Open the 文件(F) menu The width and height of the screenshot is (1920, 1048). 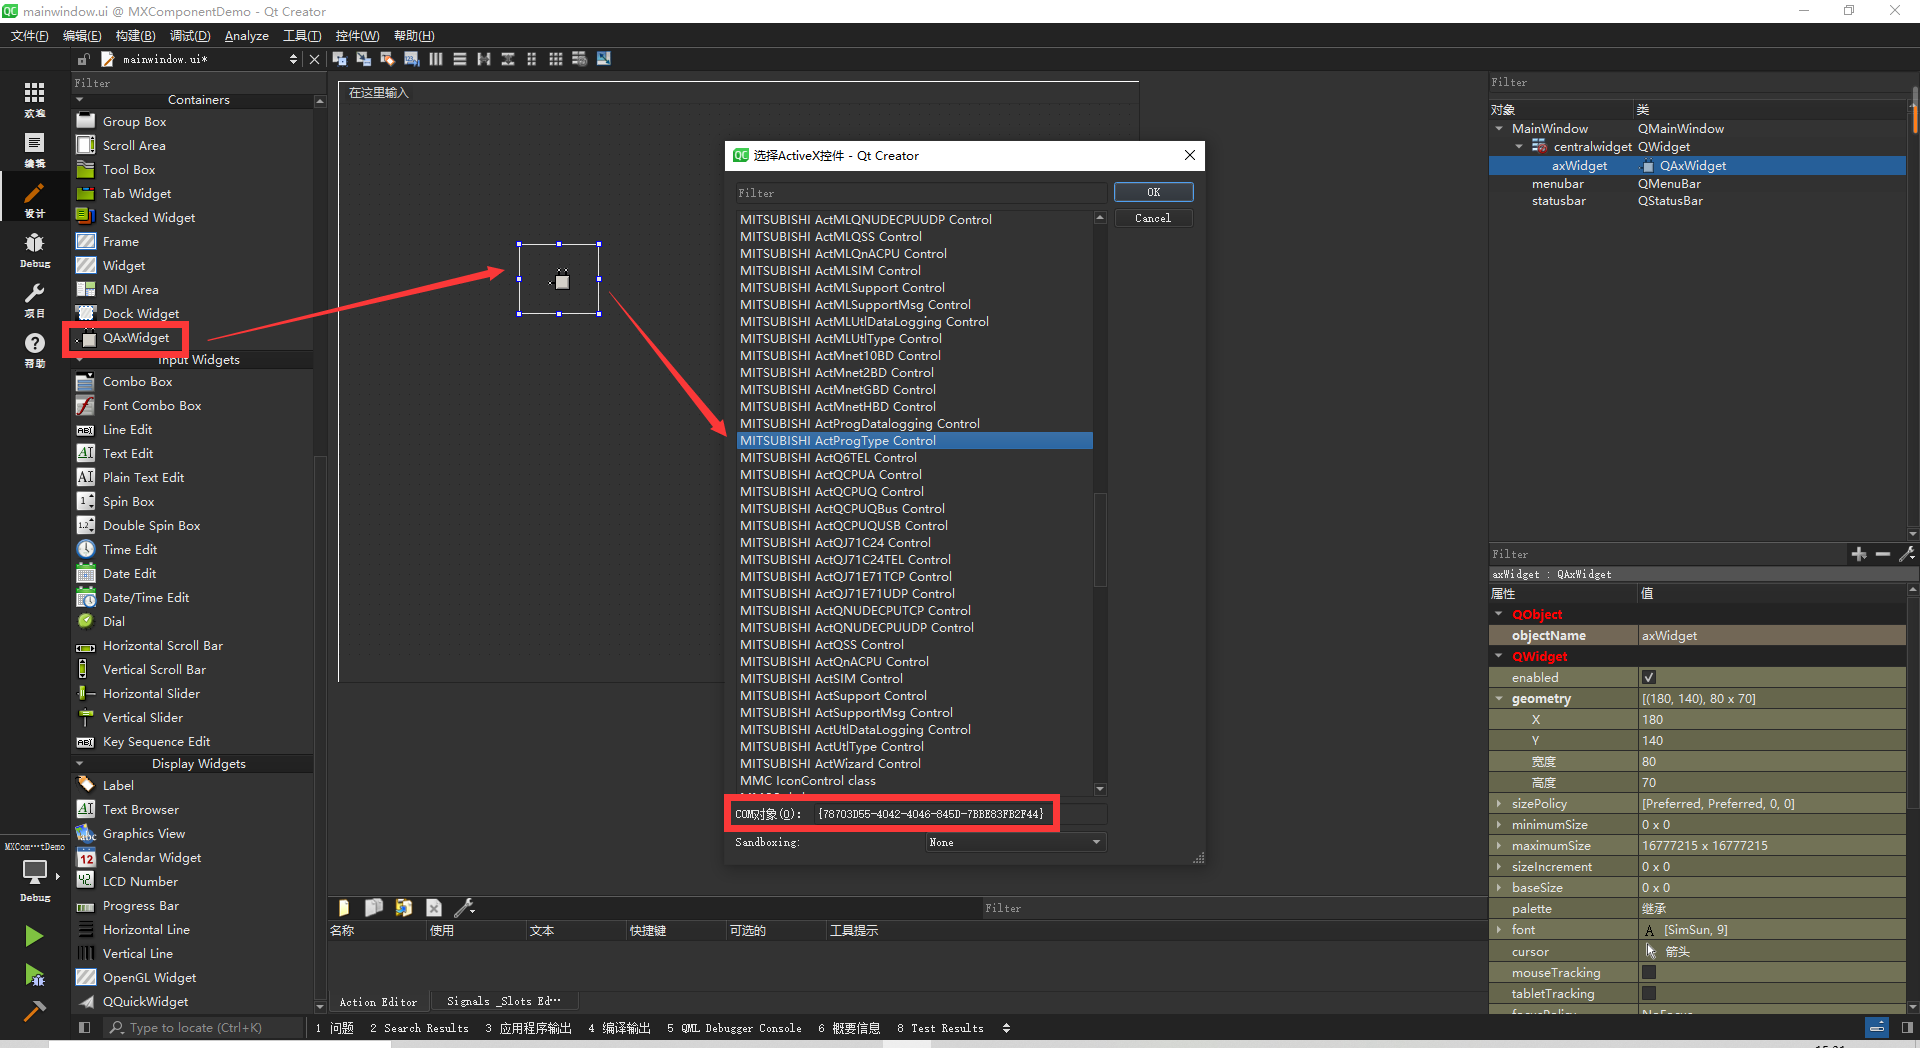[x=30, y=36]
